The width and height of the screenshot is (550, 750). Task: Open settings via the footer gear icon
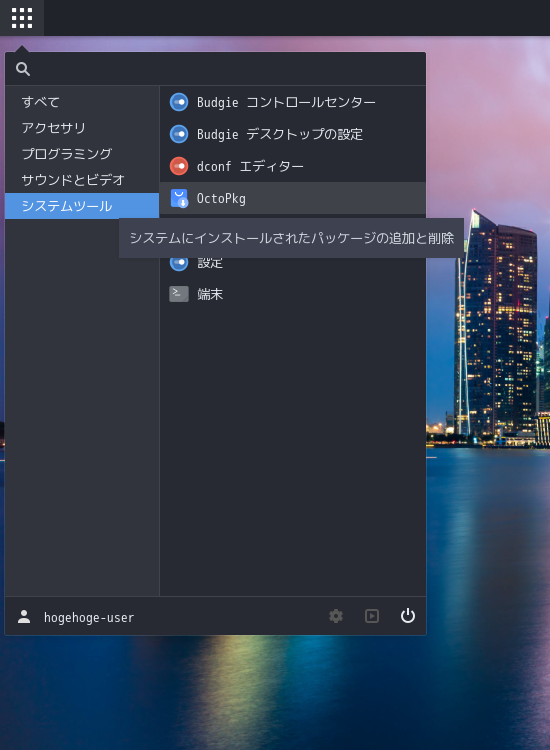[x=336, y=616]
